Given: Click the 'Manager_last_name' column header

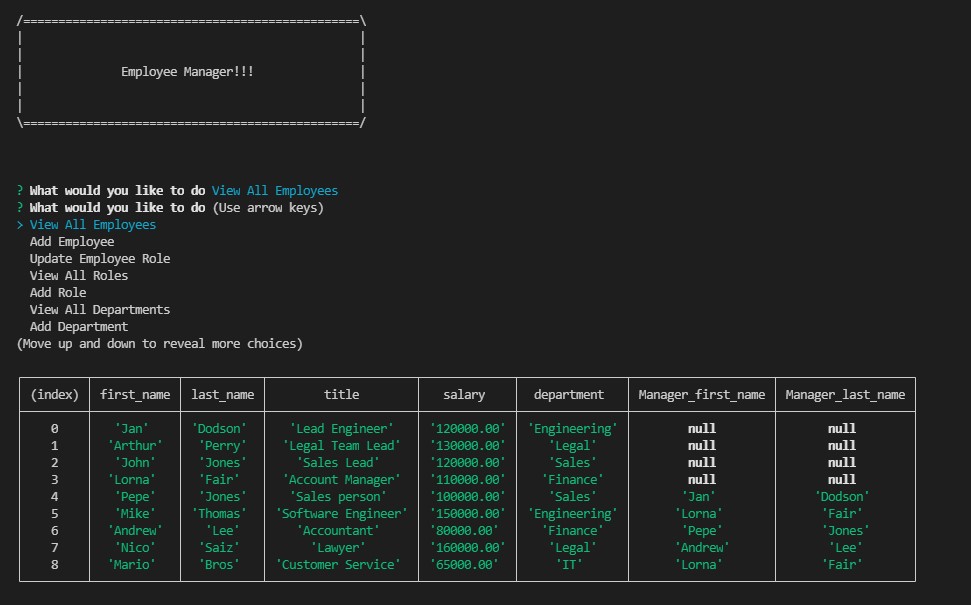Looking at the screenshot, I should click(x=845, y=394).
